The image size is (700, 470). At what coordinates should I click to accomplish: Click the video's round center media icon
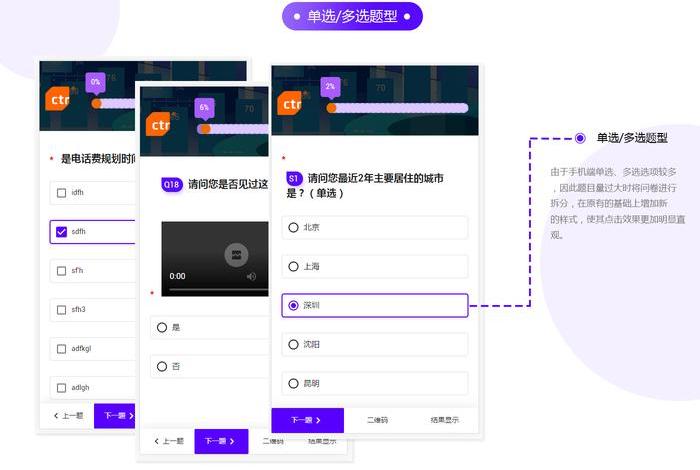236,255
